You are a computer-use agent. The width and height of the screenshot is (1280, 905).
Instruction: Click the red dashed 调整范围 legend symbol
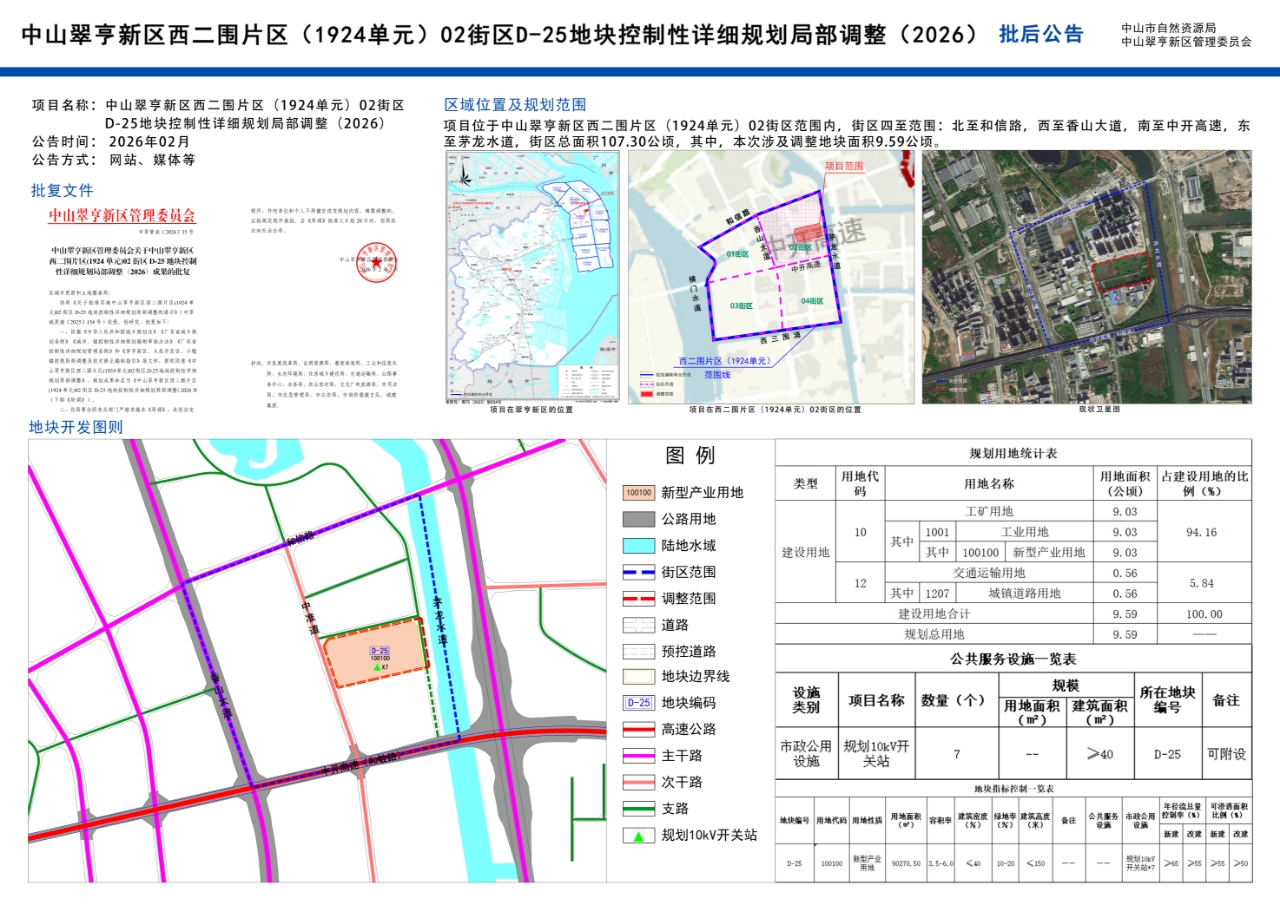[x=637, y=598]
